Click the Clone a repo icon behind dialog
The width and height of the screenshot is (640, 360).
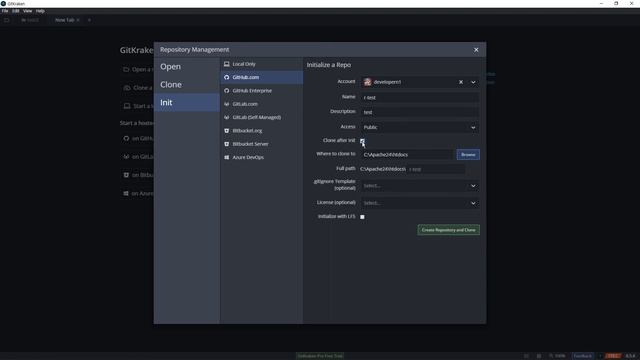(127, 88)
